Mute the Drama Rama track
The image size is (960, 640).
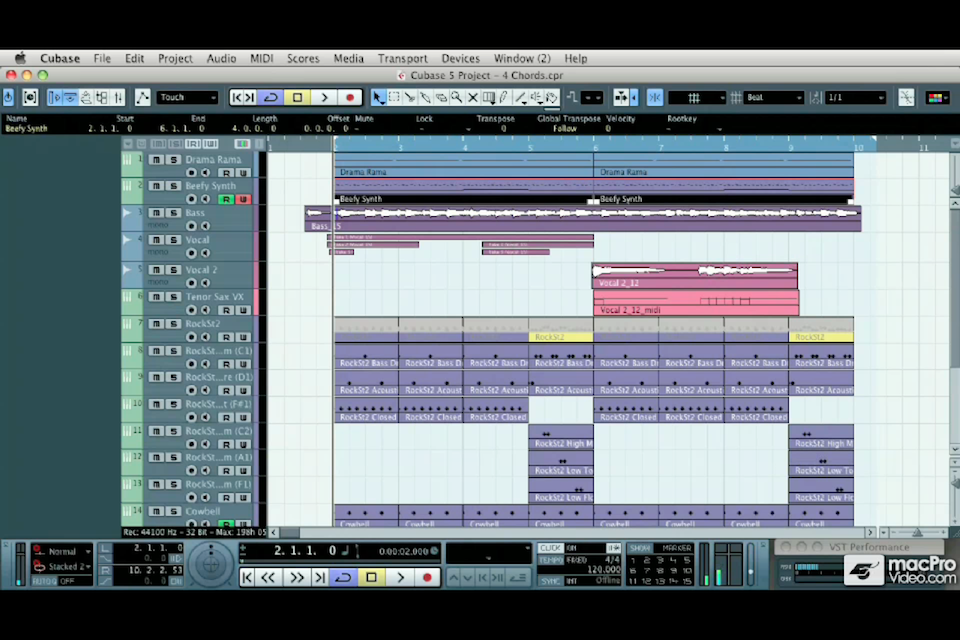coord(157,159)
